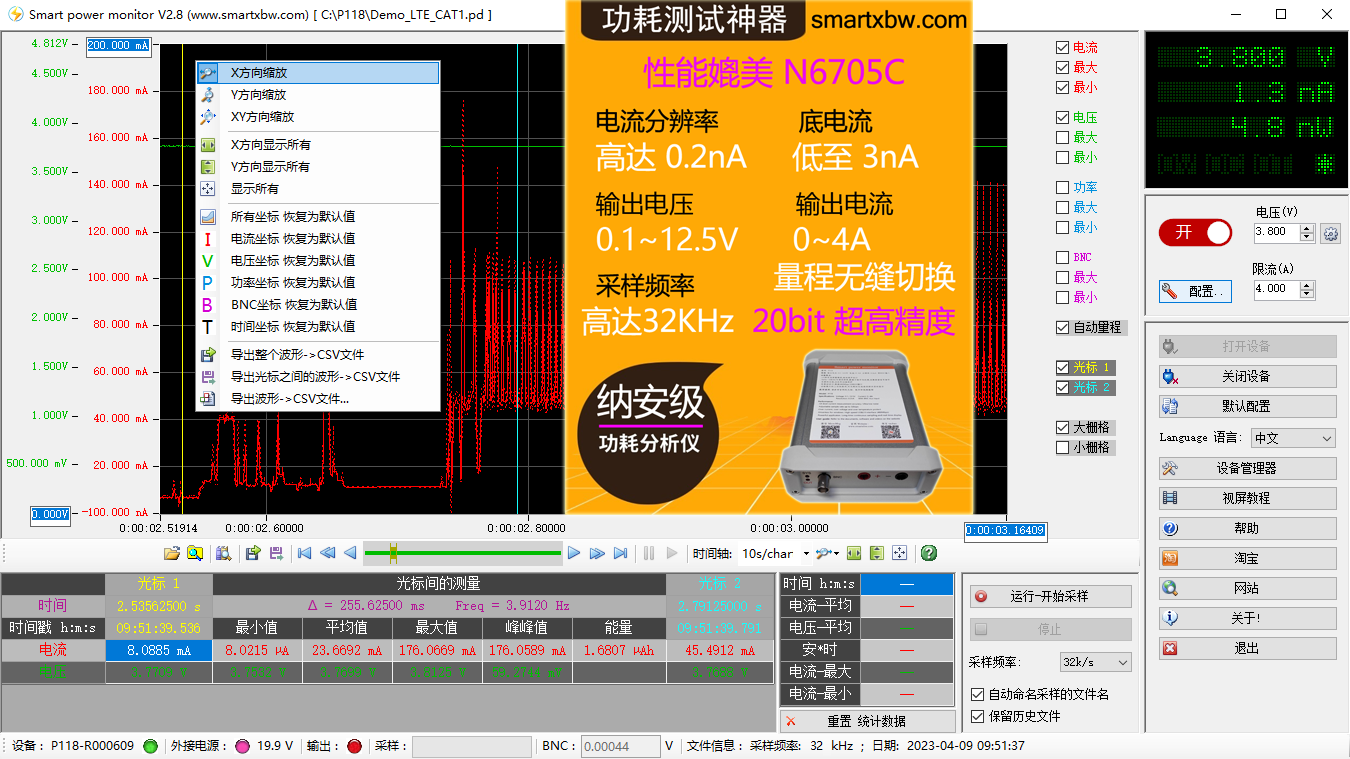1350x759 pixels.
Task: Select BNC坐标 恢复为默认值
Action: pyautogui.click(x=317, y=305)
